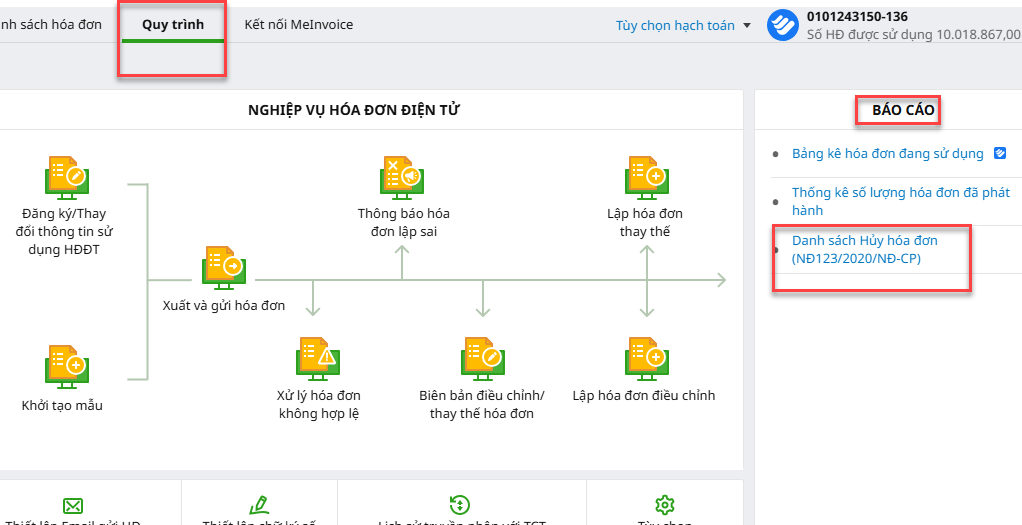Click the blue account avatar logo

782,25
